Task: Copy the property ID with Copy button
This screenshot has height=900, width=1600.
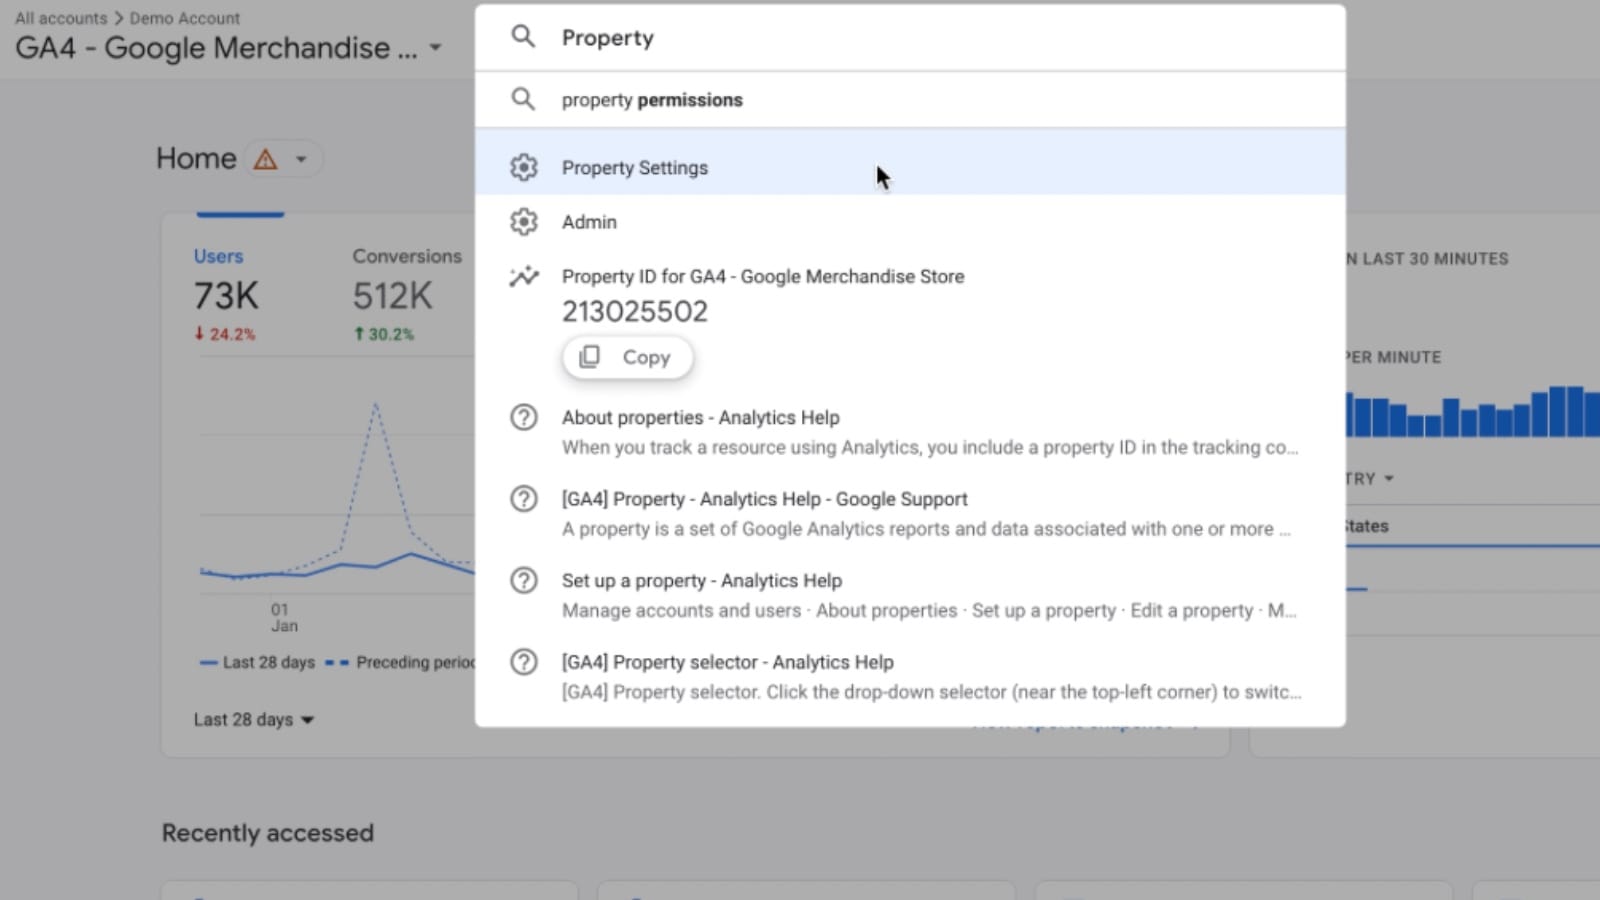Action: tap(627, 357)
